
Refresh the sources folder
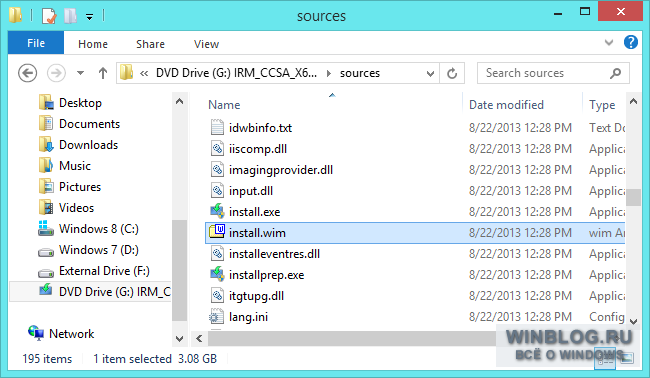coord(452,73)
